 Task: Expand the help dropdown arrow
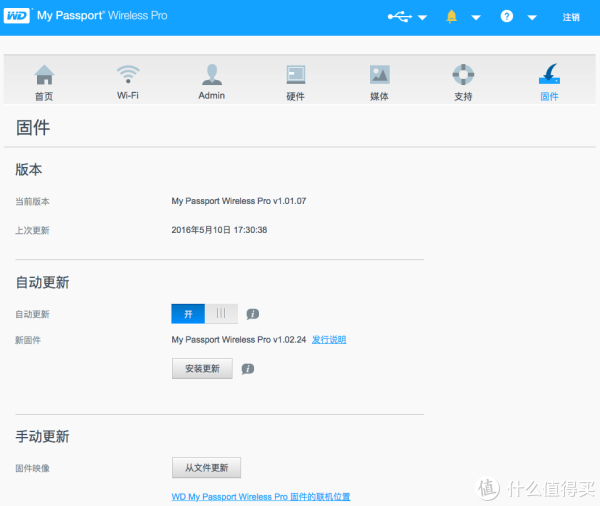click(532, 18)
